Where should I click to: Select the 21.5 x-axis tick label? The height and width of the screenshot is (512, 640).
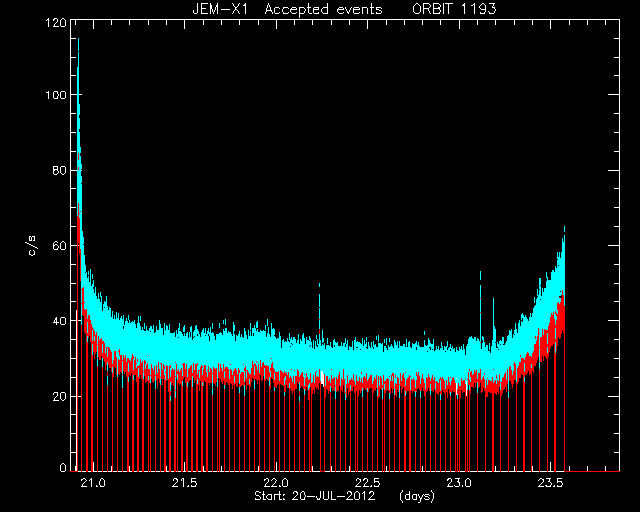click(184, 483)
